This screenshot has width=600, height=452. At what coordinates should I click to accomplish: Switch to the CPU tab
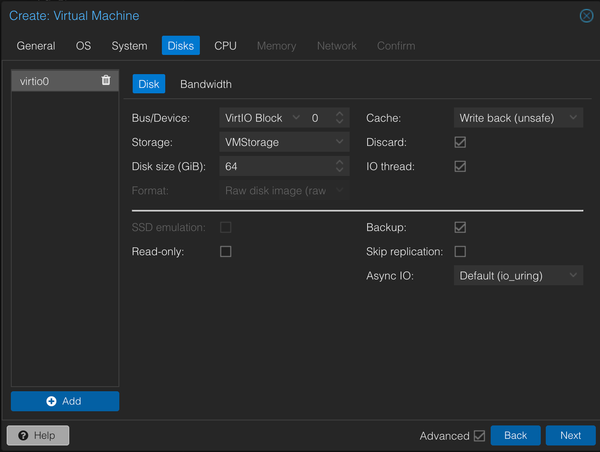click(225, 46)
